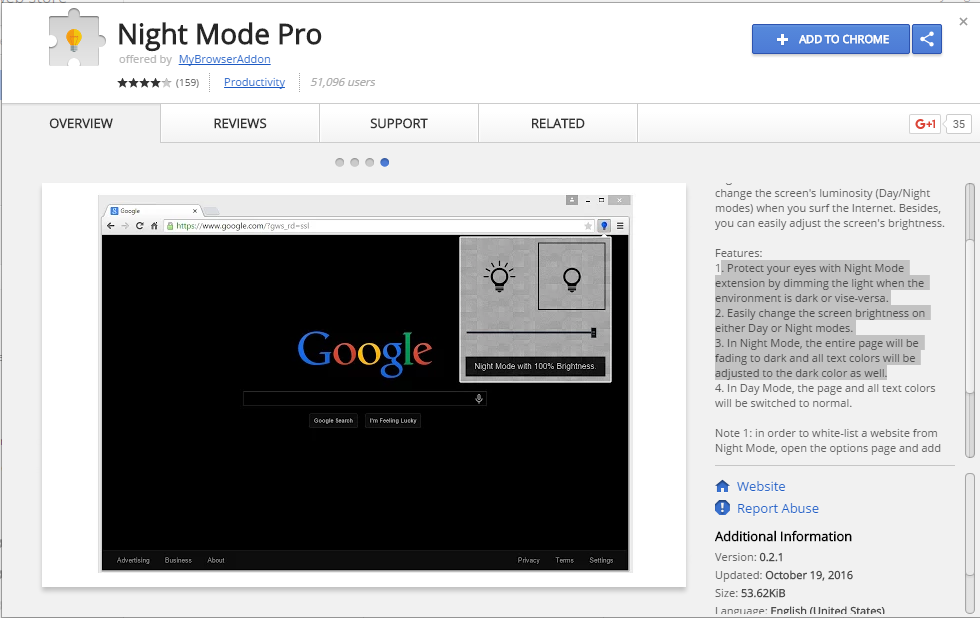
Task: Click the Size 53.62KiB text
Action: click(x=750, y=593)
